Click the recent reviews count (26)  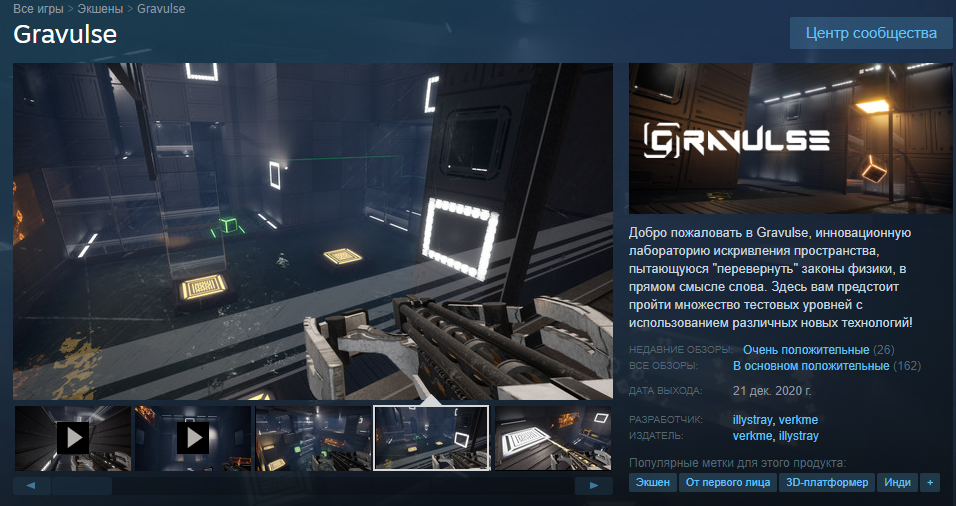tap(883, 350)
